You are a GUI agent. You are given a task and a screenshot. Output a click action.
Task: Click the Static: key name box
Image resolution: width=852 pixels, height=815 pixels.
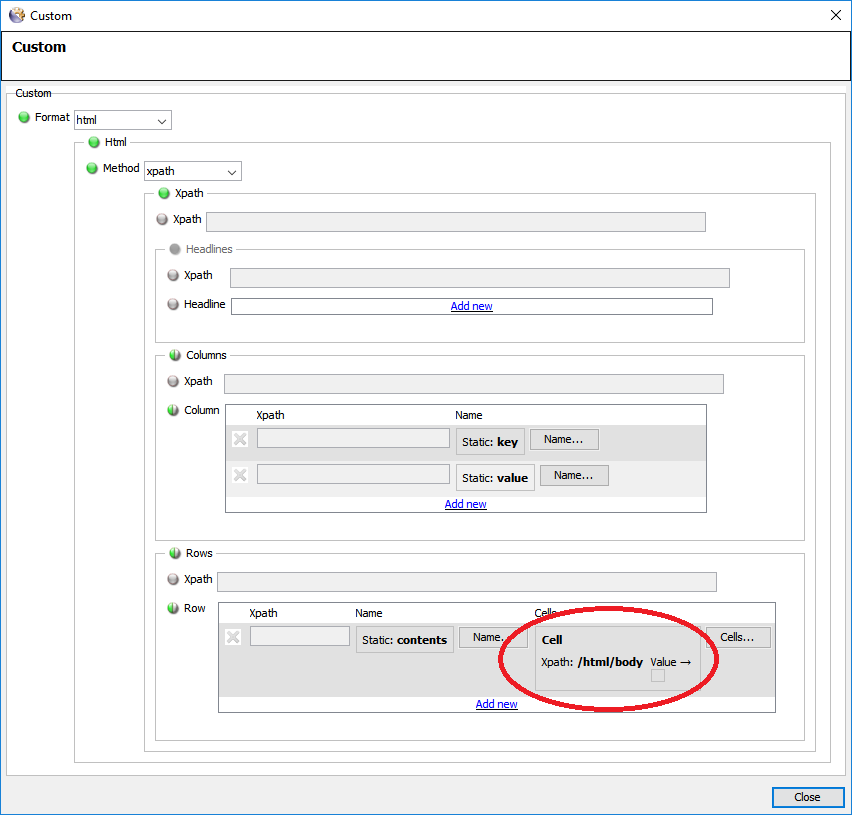[490, 442]
